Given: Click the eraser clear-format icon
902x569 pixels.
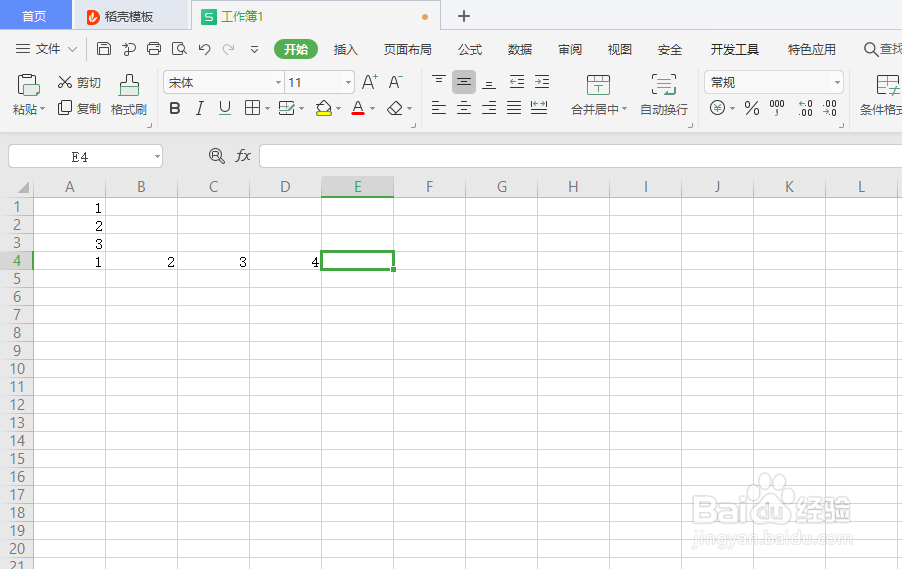Looking at the screenshot, I should point(395,108).
